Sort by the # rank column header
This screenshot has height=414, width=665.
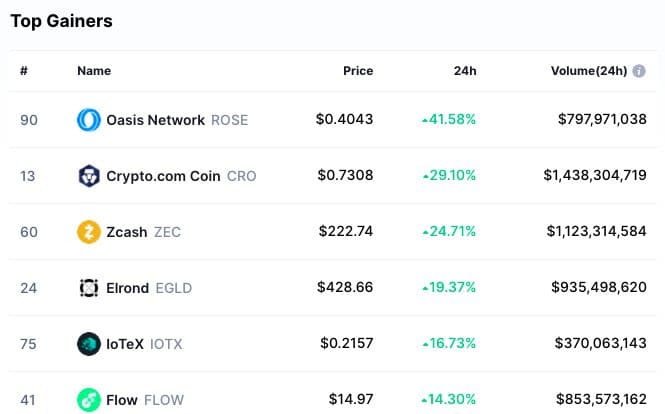tap(24, 71)
